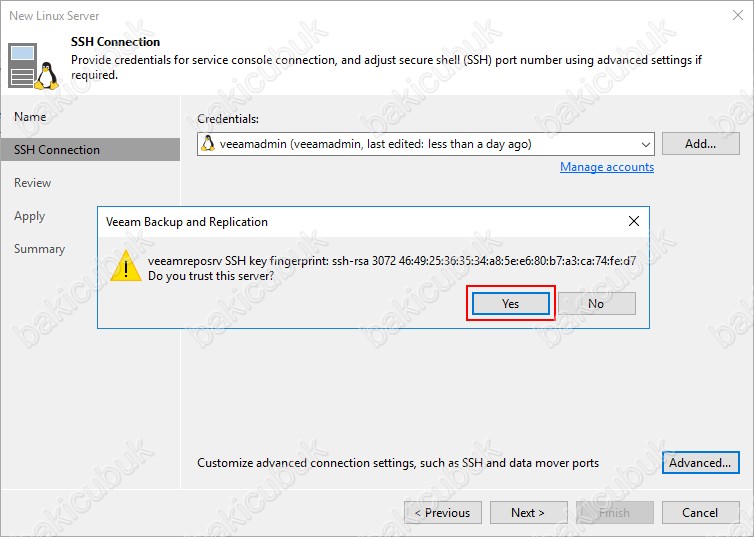
Task: Select the Summary wizard step
Action: click(x=39, y=249)
